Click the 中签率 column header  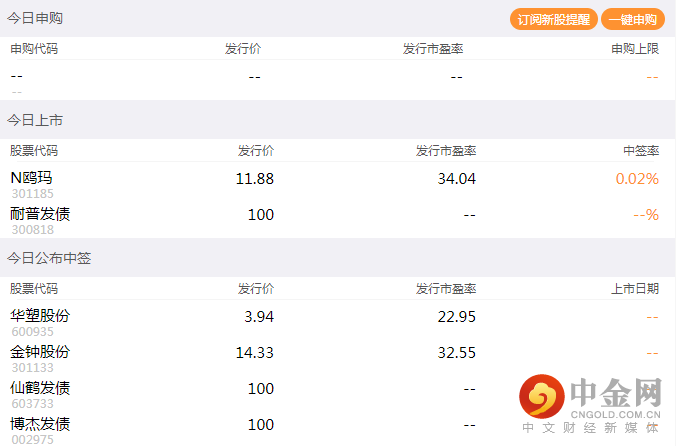click(x=641, y=151)
